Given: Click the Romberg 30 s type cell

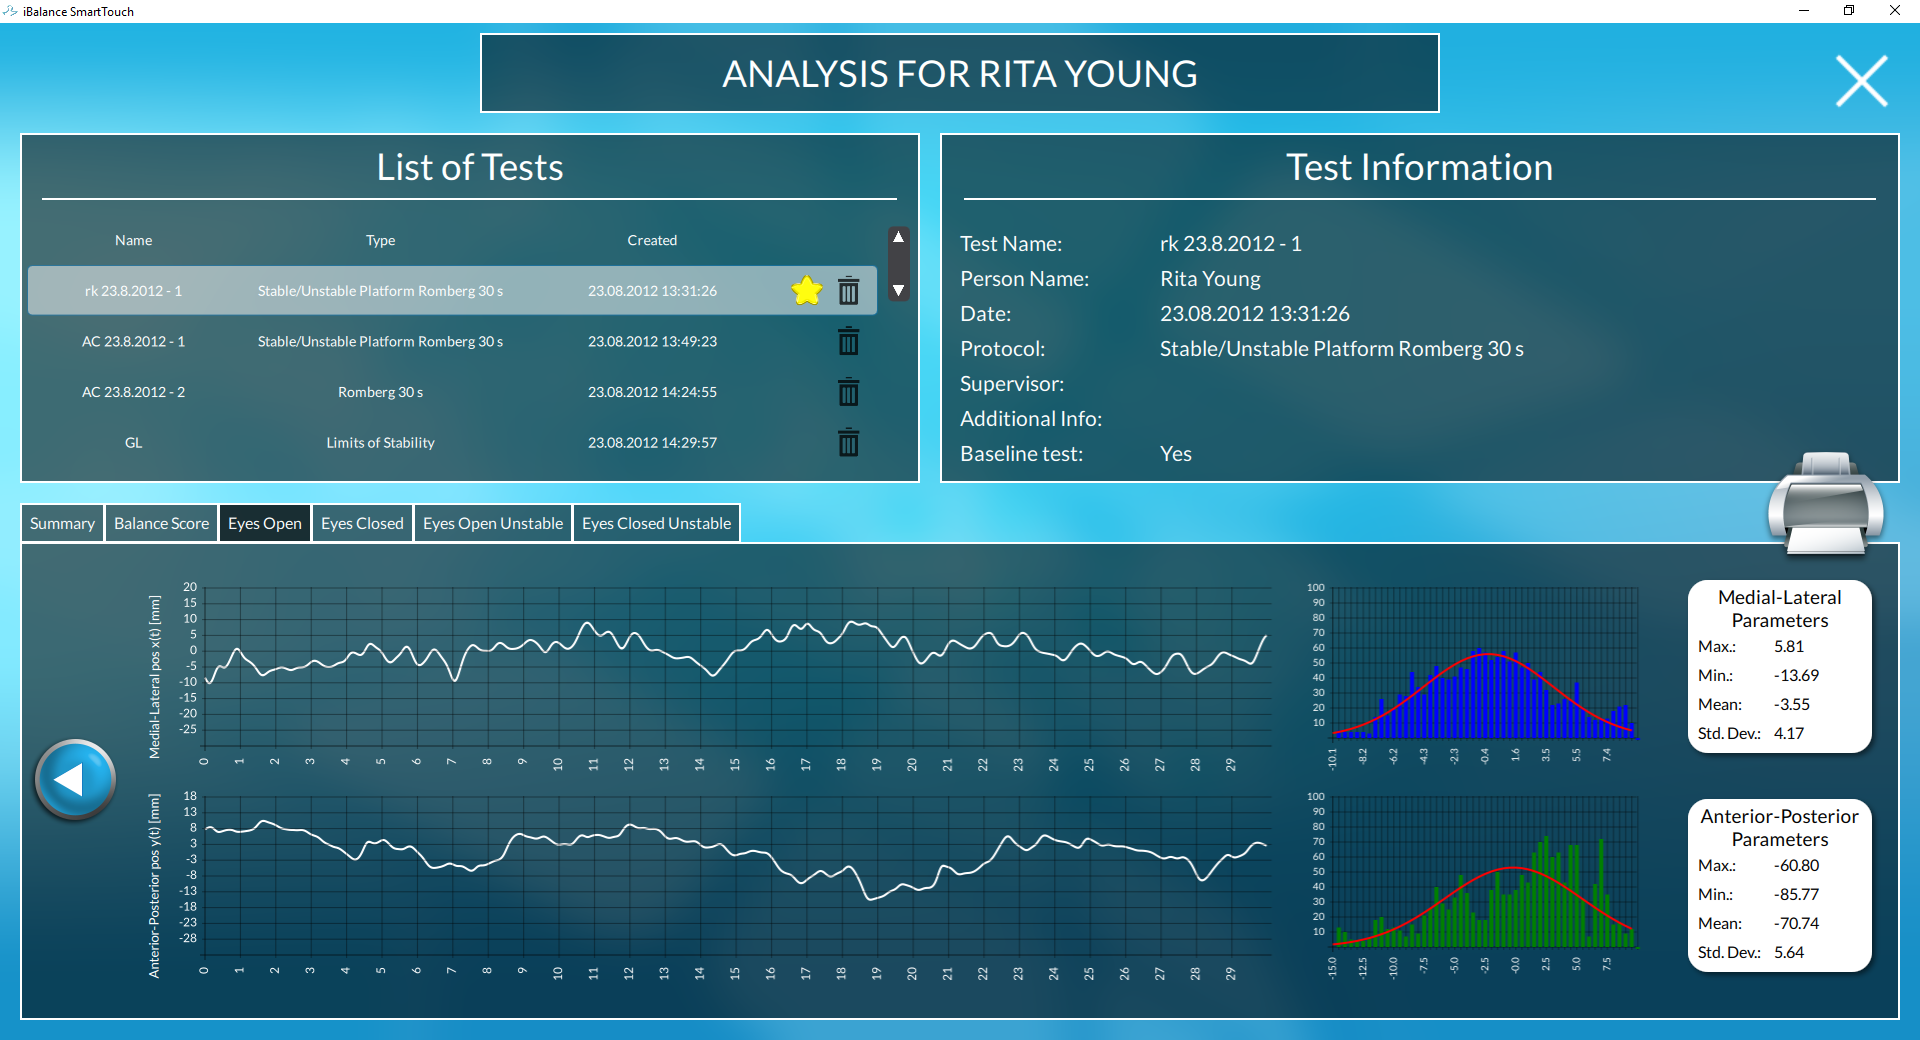Looking at the screenshot, I should point(380,392).
